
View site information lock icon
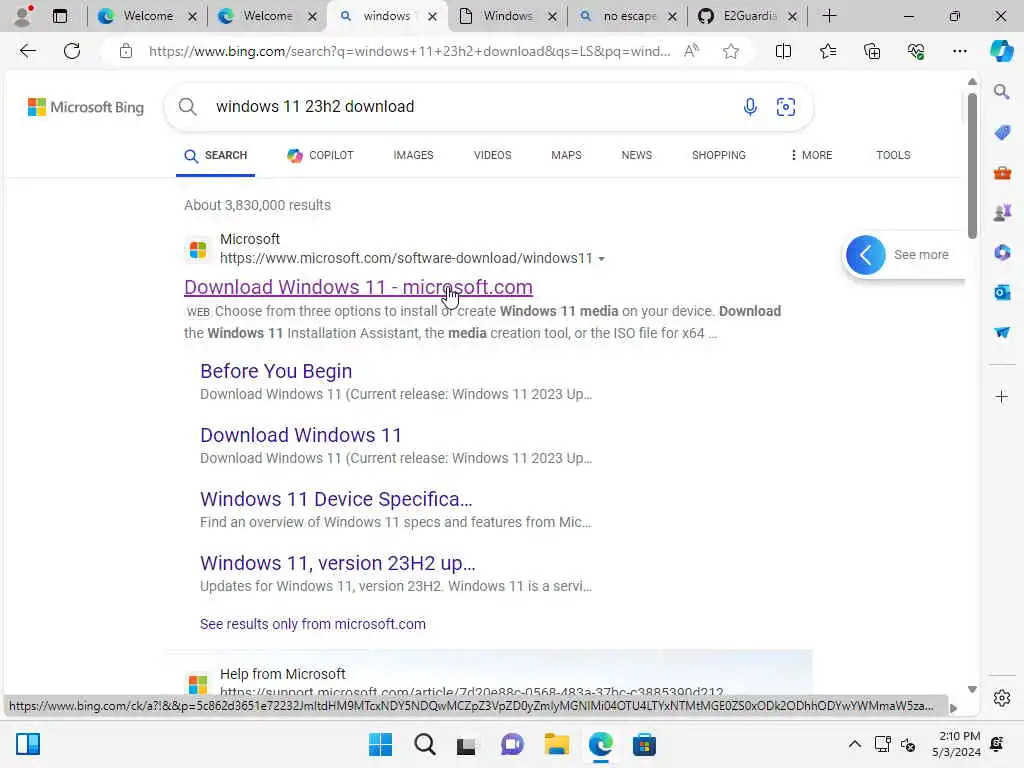point(126,51)
